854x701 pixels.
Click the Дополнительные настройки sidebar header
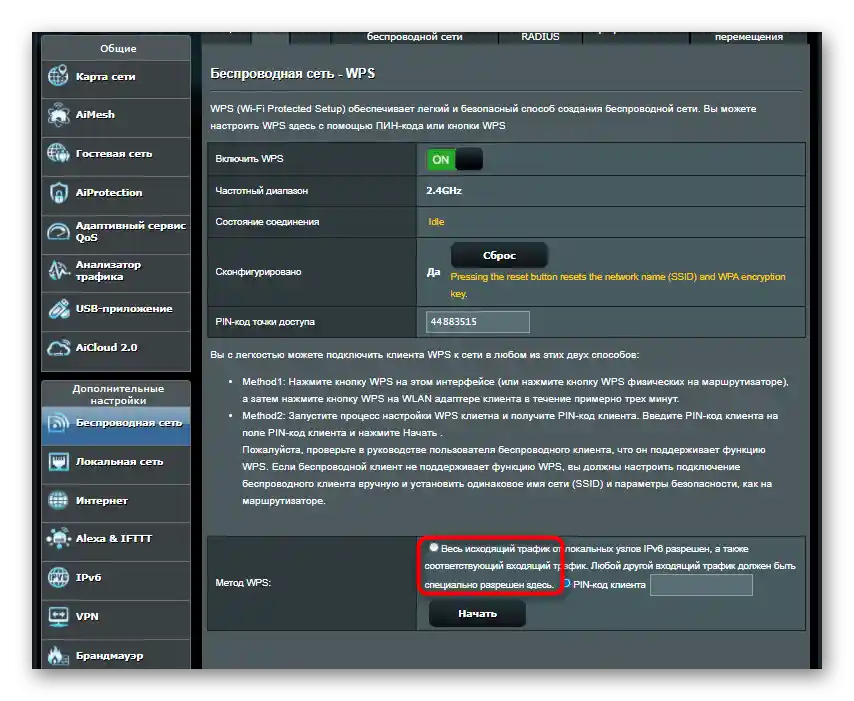[118, 394]
